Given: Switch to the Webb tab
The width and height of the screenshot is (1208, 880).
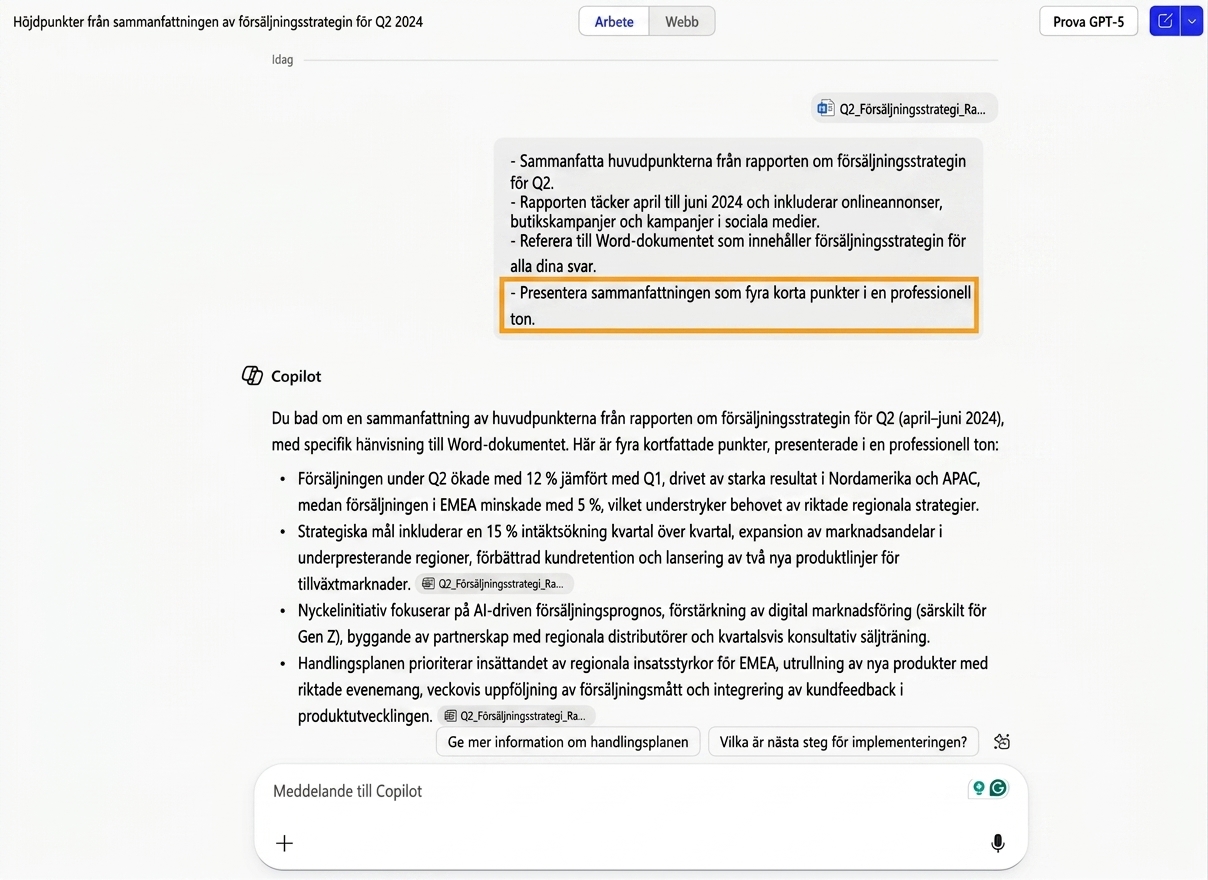Looking at the screenshot, I should pyautogui.click(x=682, y=21).
